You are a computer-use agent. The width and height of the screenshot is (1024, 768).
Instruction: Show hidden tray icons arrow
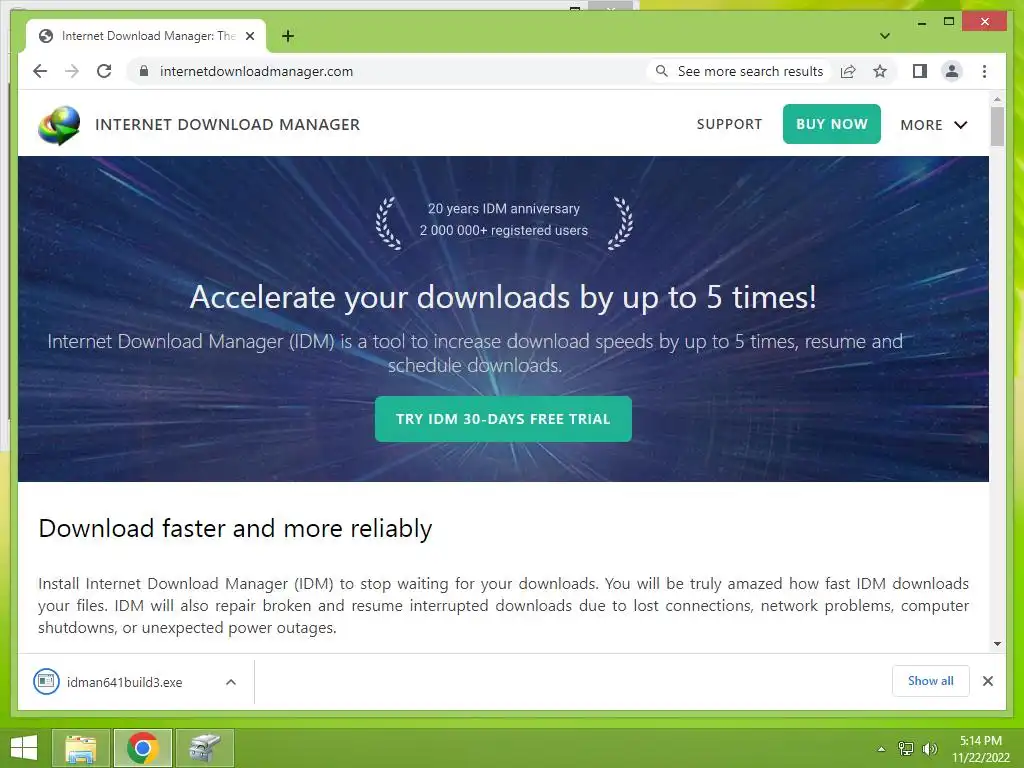(x=881, y=749)
